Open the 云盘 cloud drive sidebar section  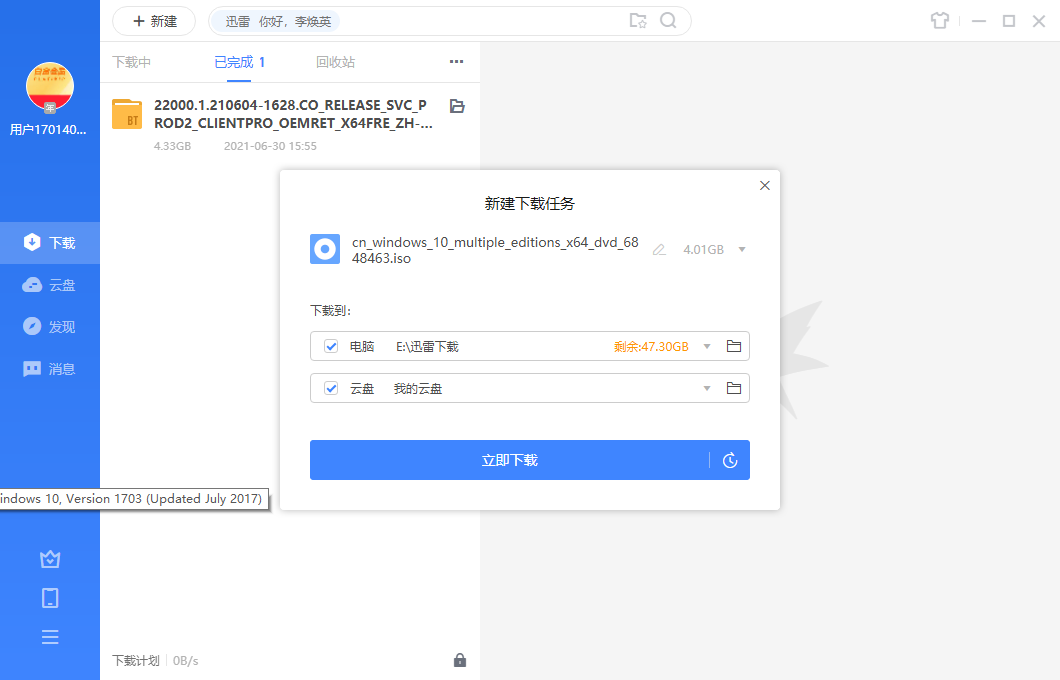pos(50,284)
